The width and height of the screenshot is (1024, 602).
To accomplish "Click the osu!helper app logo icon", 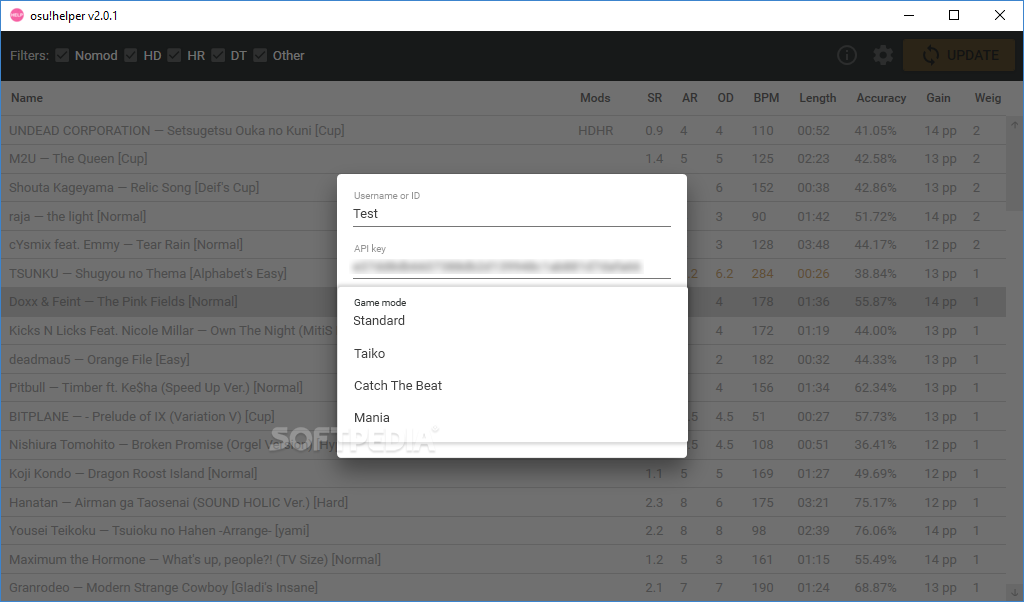I will [17, 15].
